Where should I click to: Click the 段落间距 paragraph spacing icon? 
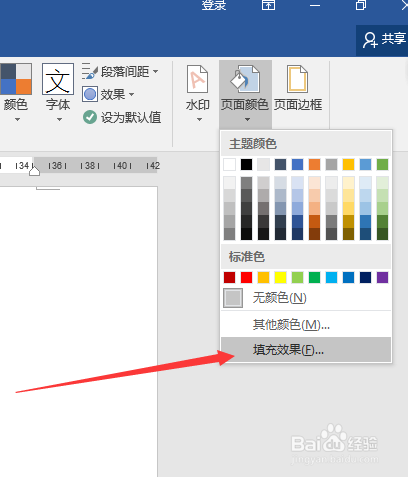coord(90,71)
